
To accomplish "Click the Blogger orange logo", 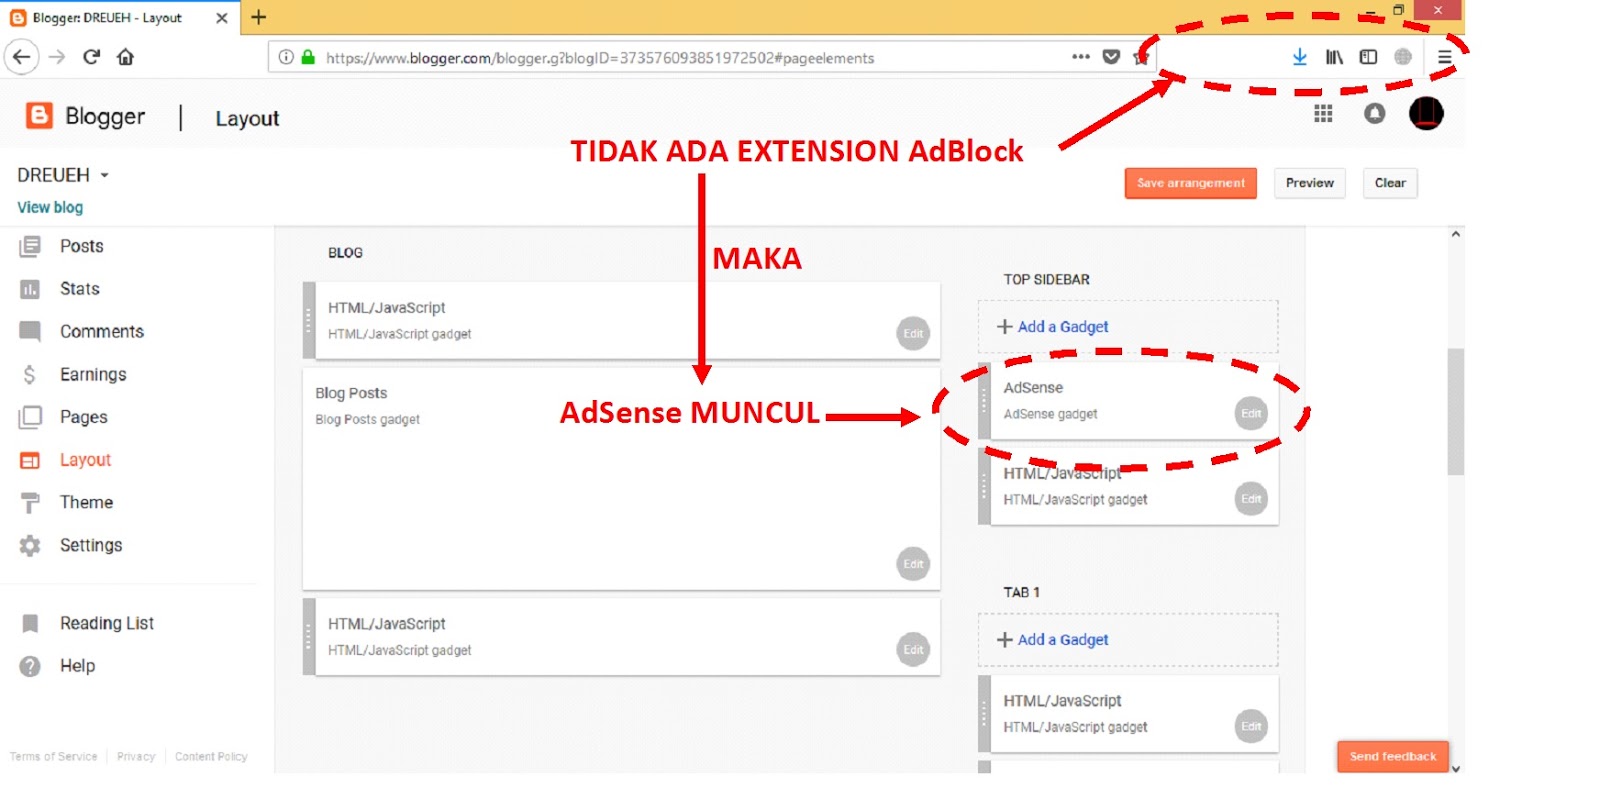I will [39, 116].
